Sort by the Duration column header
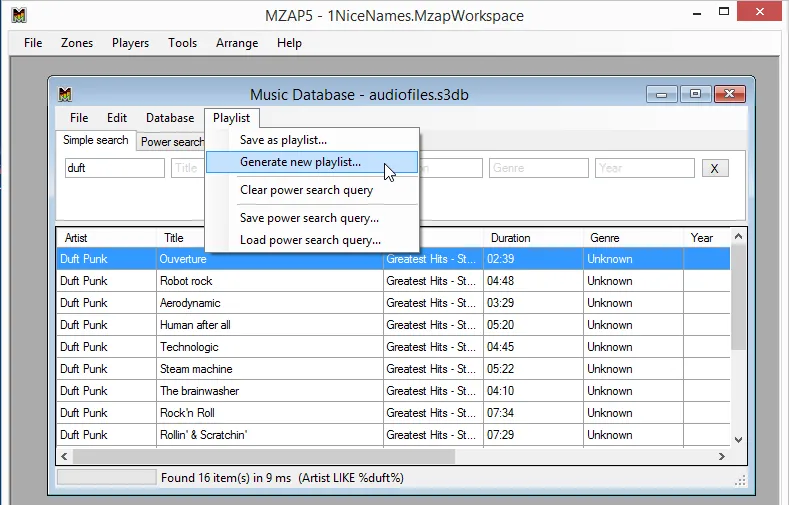The image size is (789, 505). click(533, 238)
